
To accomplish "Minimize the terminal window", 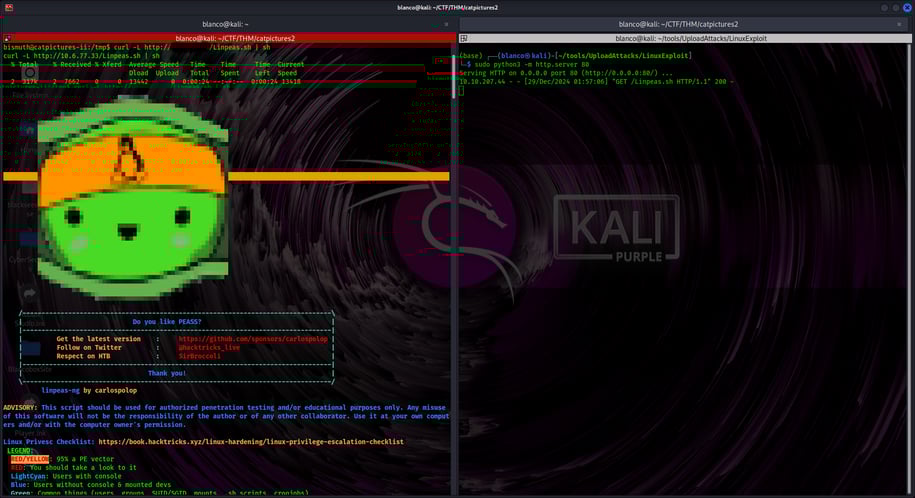I will click(x=885, y=8).
